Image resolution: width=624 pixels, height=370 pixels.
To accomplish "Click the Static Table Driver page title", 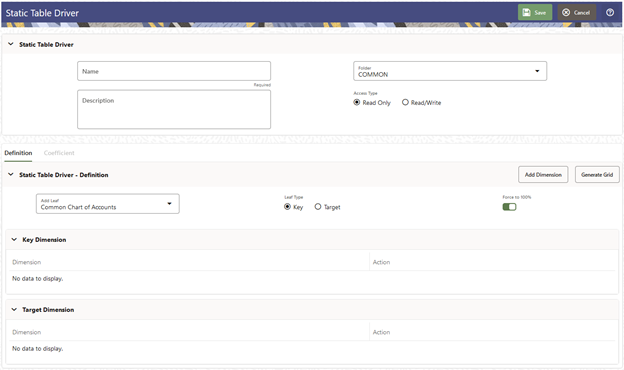I will pyautogui.click(x=42, y=13).
